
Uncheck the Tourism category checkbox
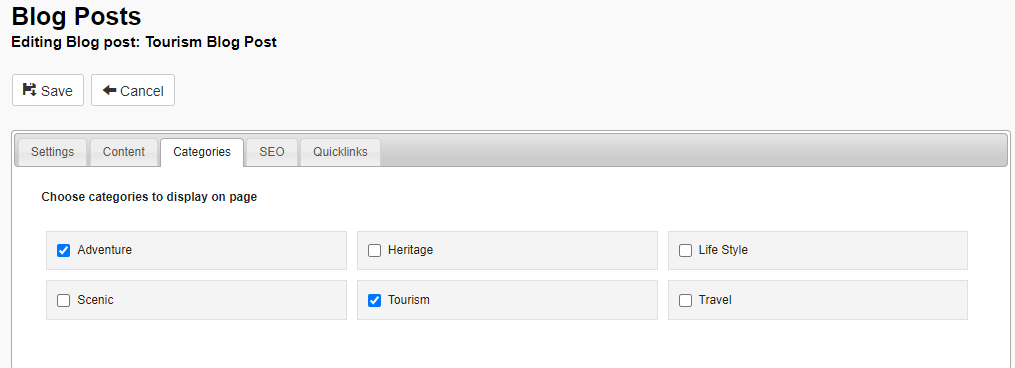[x=374, y=300]
